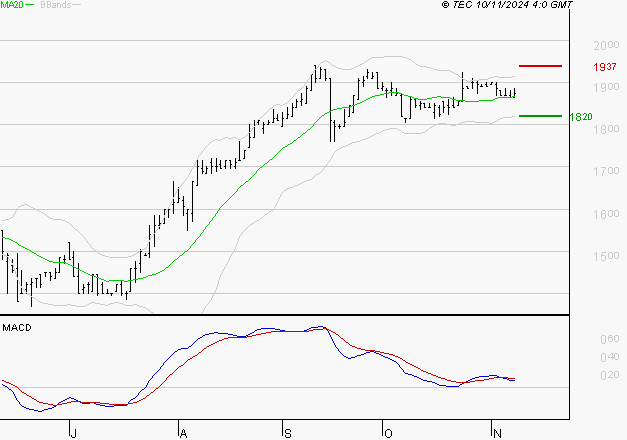The image size is (627, 440).
Task: Click the red 1937 resistance label
Action: click(x=605, y=67)
